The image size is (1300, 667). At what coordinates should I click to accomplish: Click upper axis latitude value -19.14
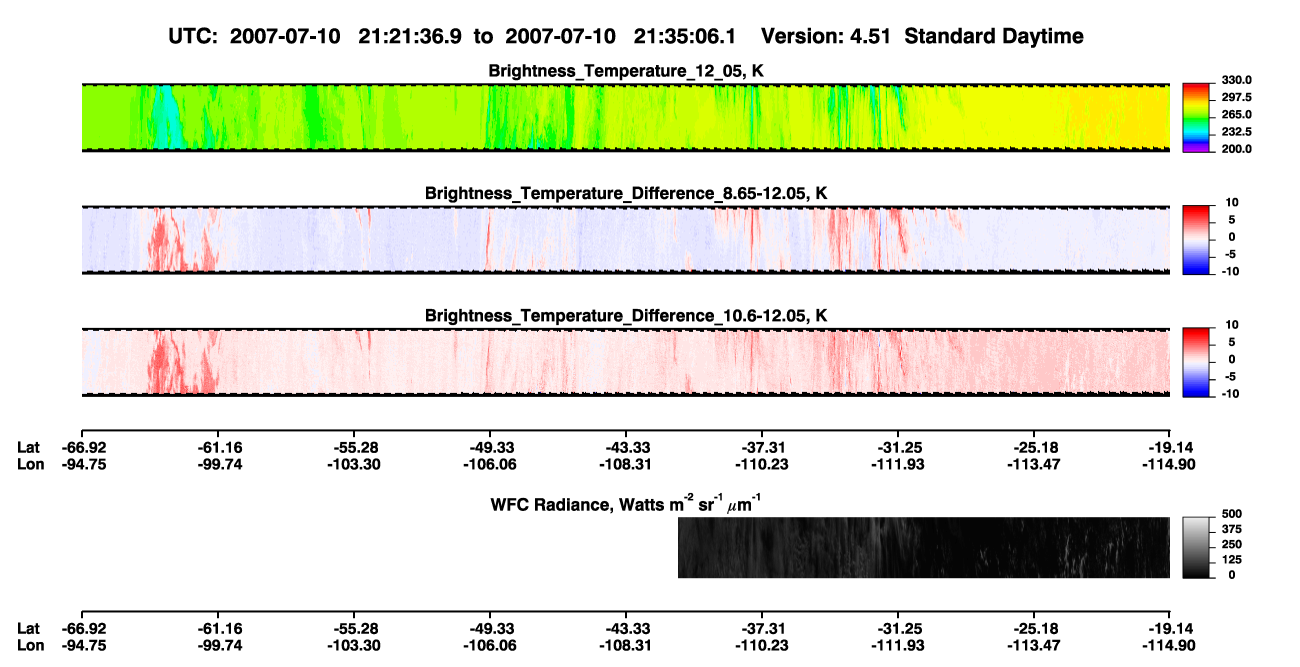coord(1171,447)
